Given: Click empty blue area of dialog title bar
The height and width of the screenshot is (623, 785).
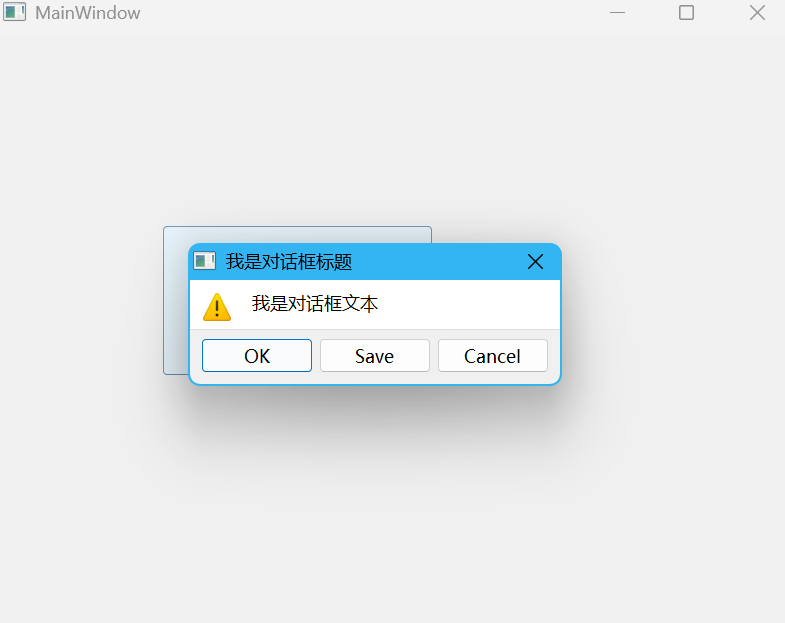Looking at the screenshot, I should tap(436, 261).
